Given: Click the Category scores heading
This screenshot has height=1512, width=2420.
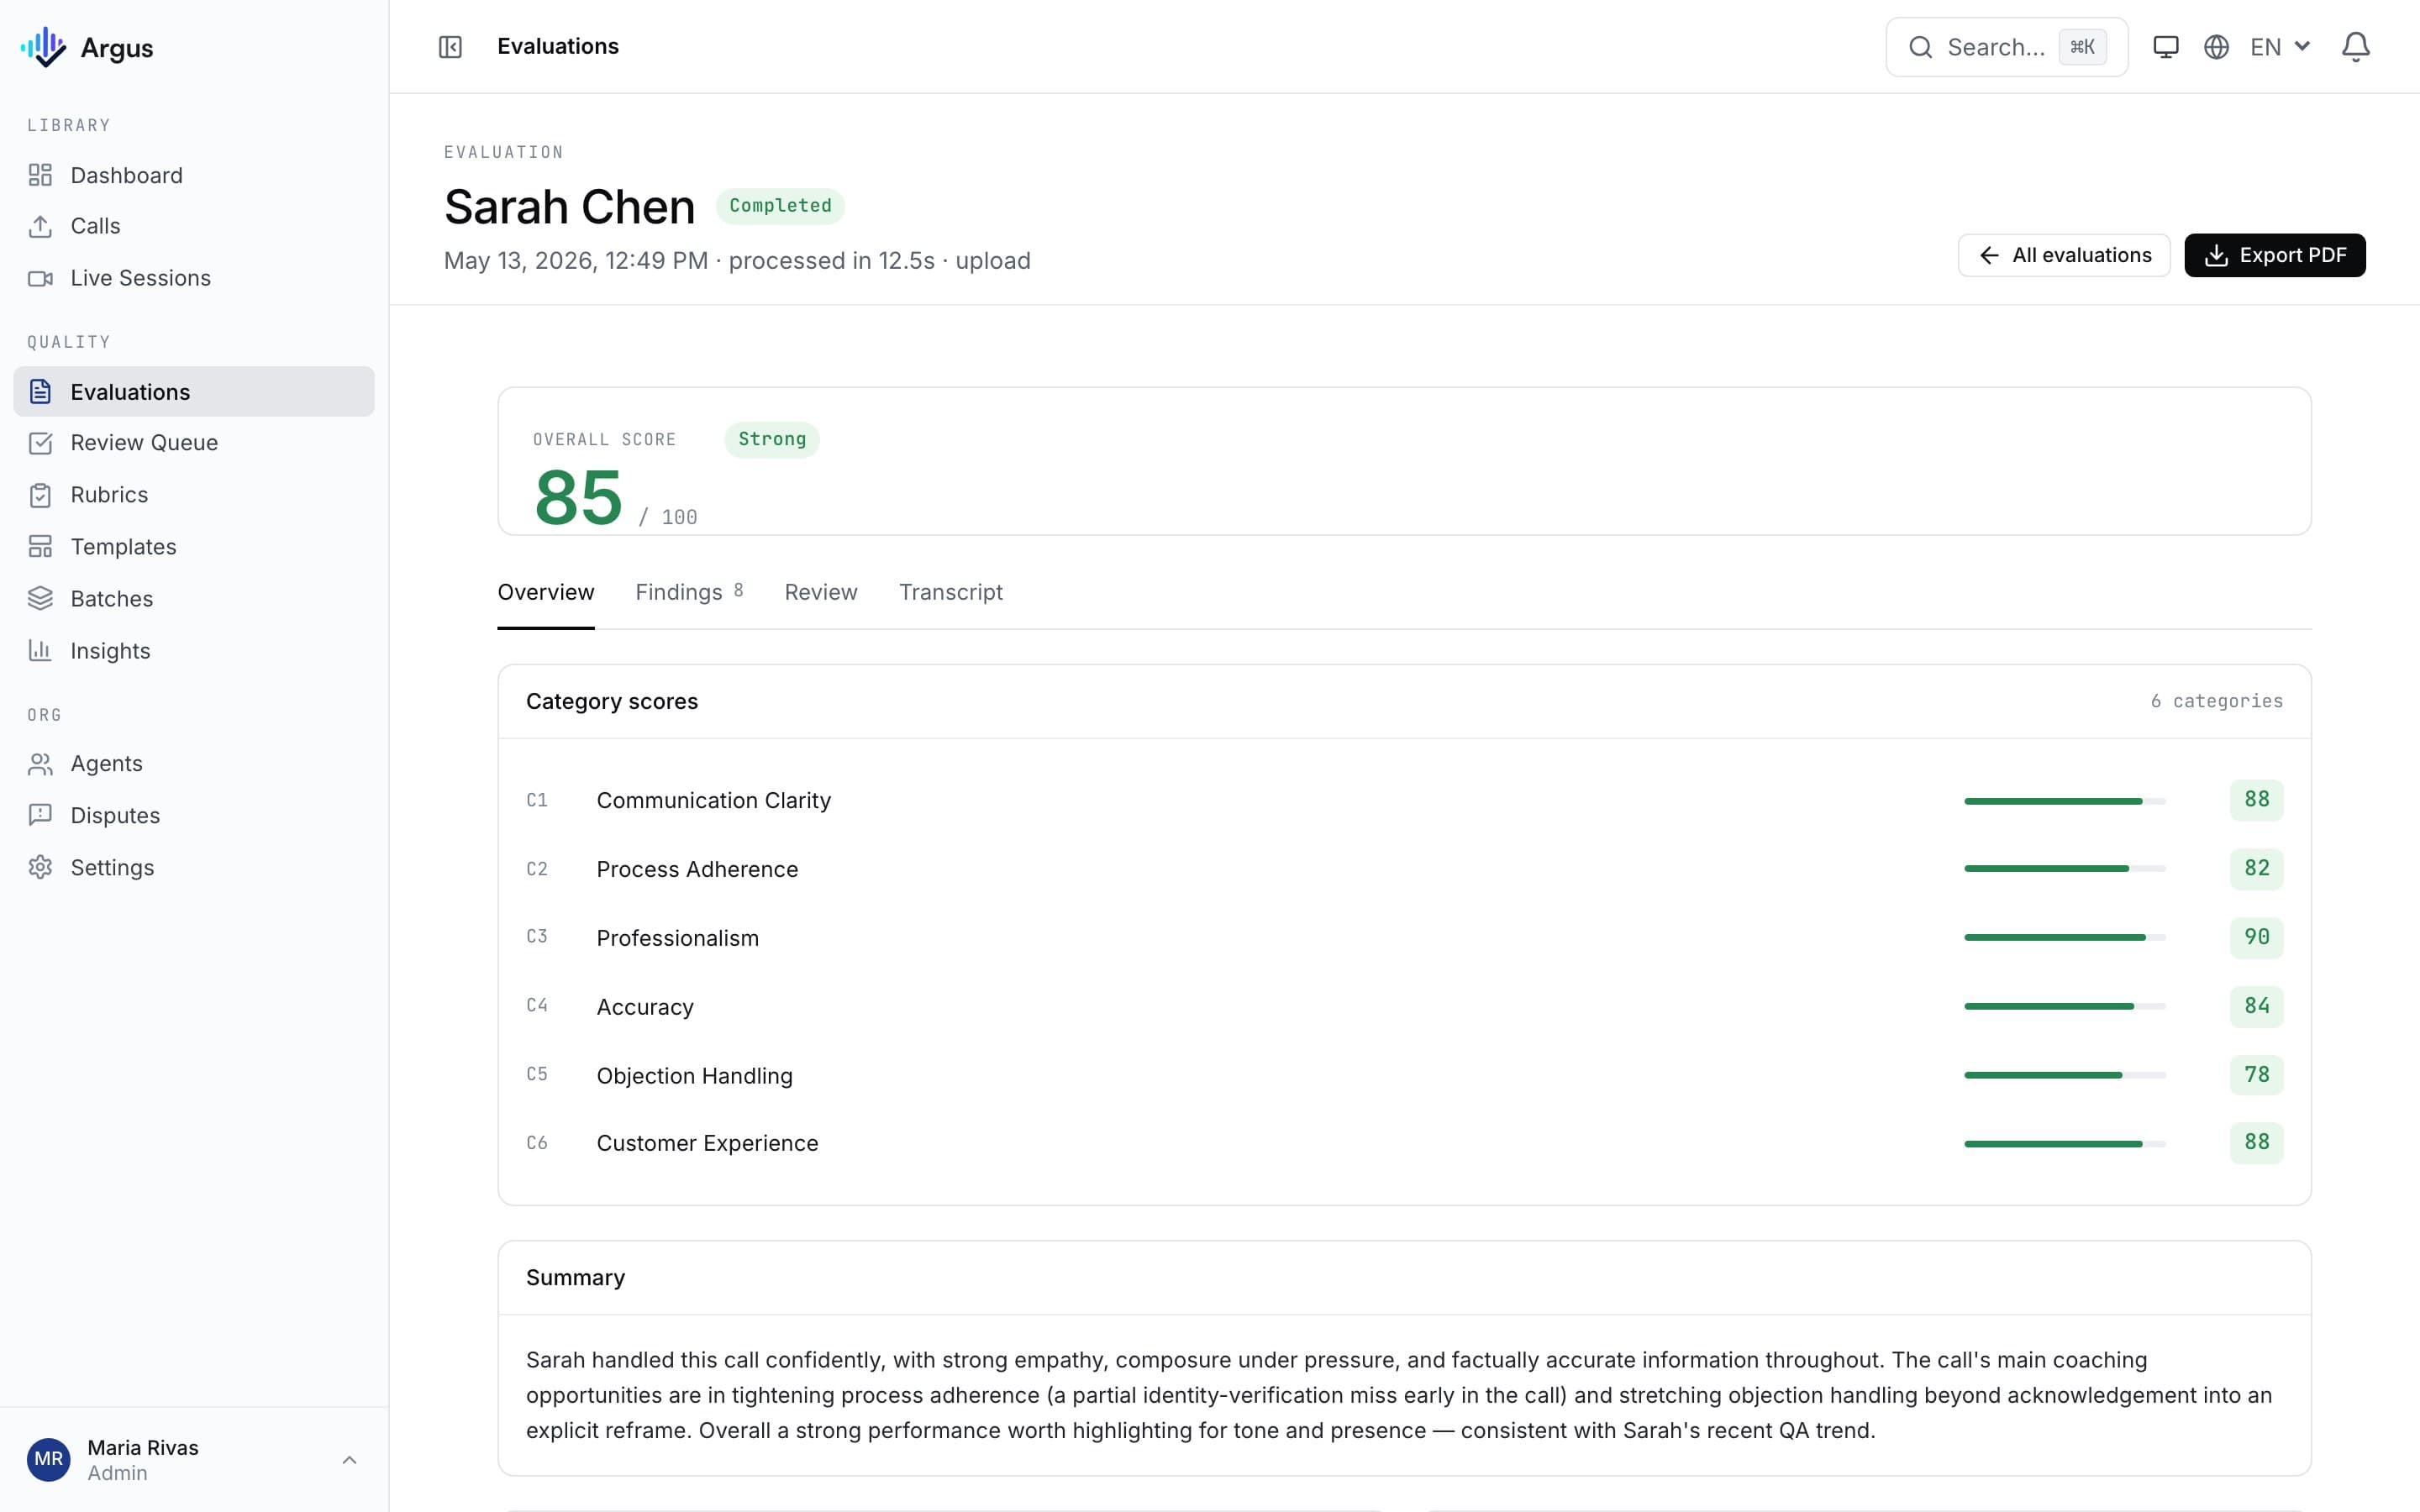Looking at the screenshot, I should tap(612, 702).
